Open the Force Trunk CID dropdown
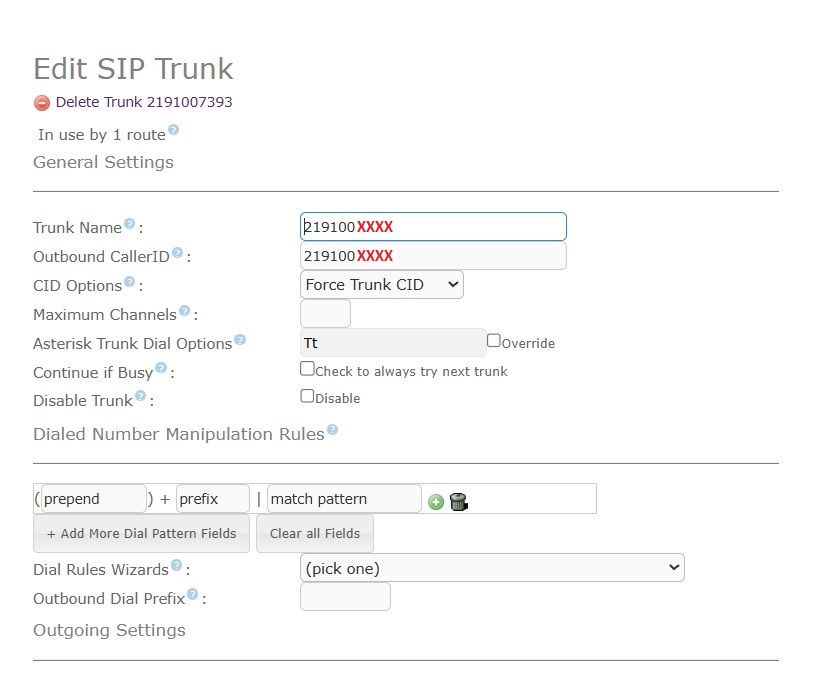The image size is (819, 676). (x=381, y=284)
